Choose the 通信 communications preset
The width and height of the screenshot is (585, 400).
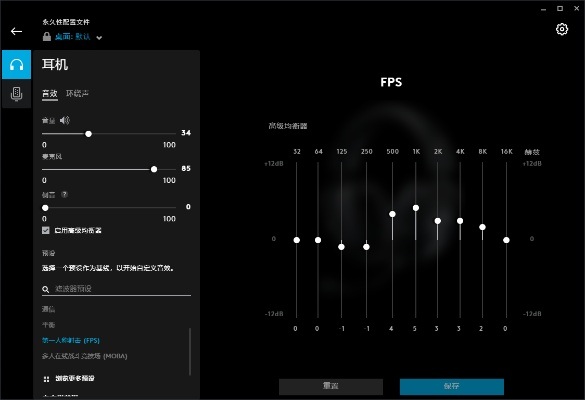coord(49,309)
